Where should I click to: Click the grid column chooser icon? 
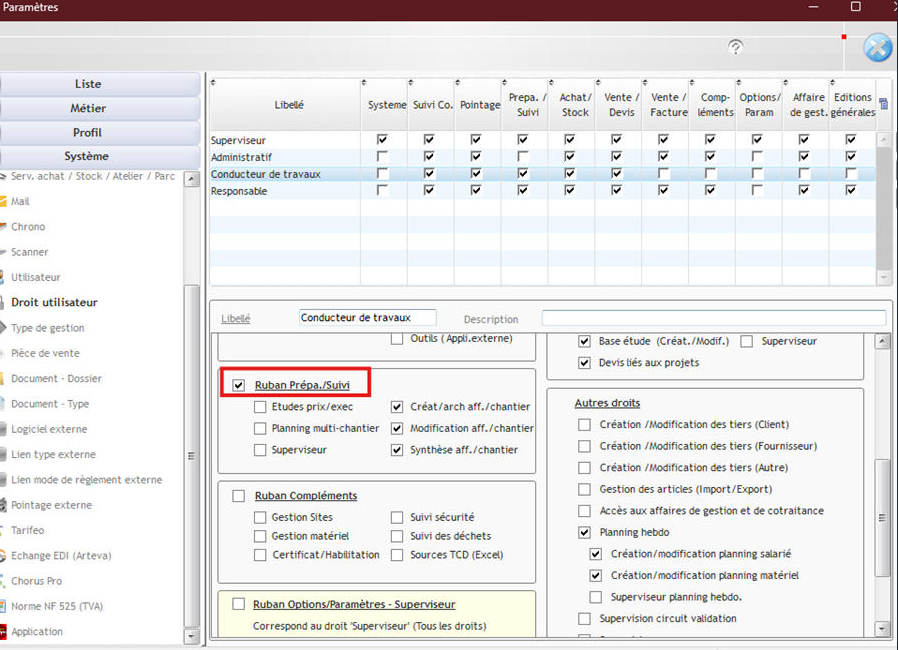[x=883, y=104]
